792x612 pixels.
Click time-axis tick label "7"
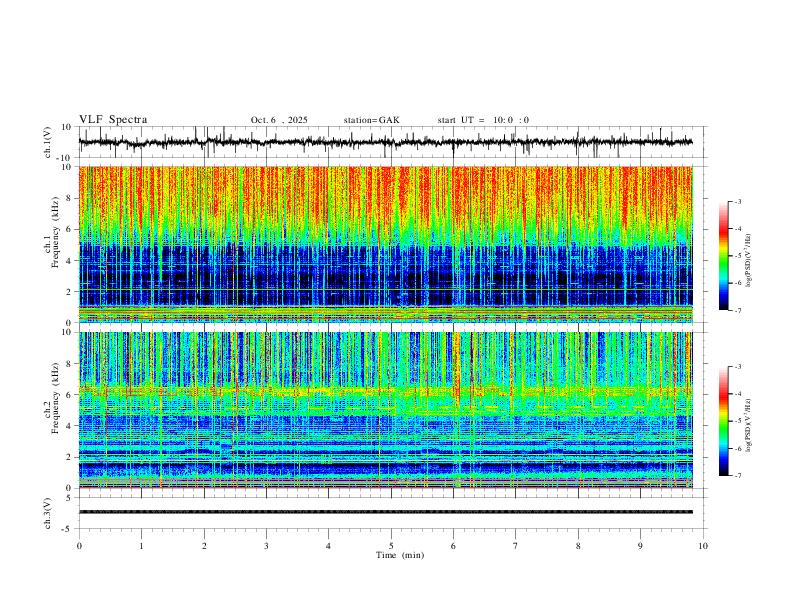tap(516, 546)
